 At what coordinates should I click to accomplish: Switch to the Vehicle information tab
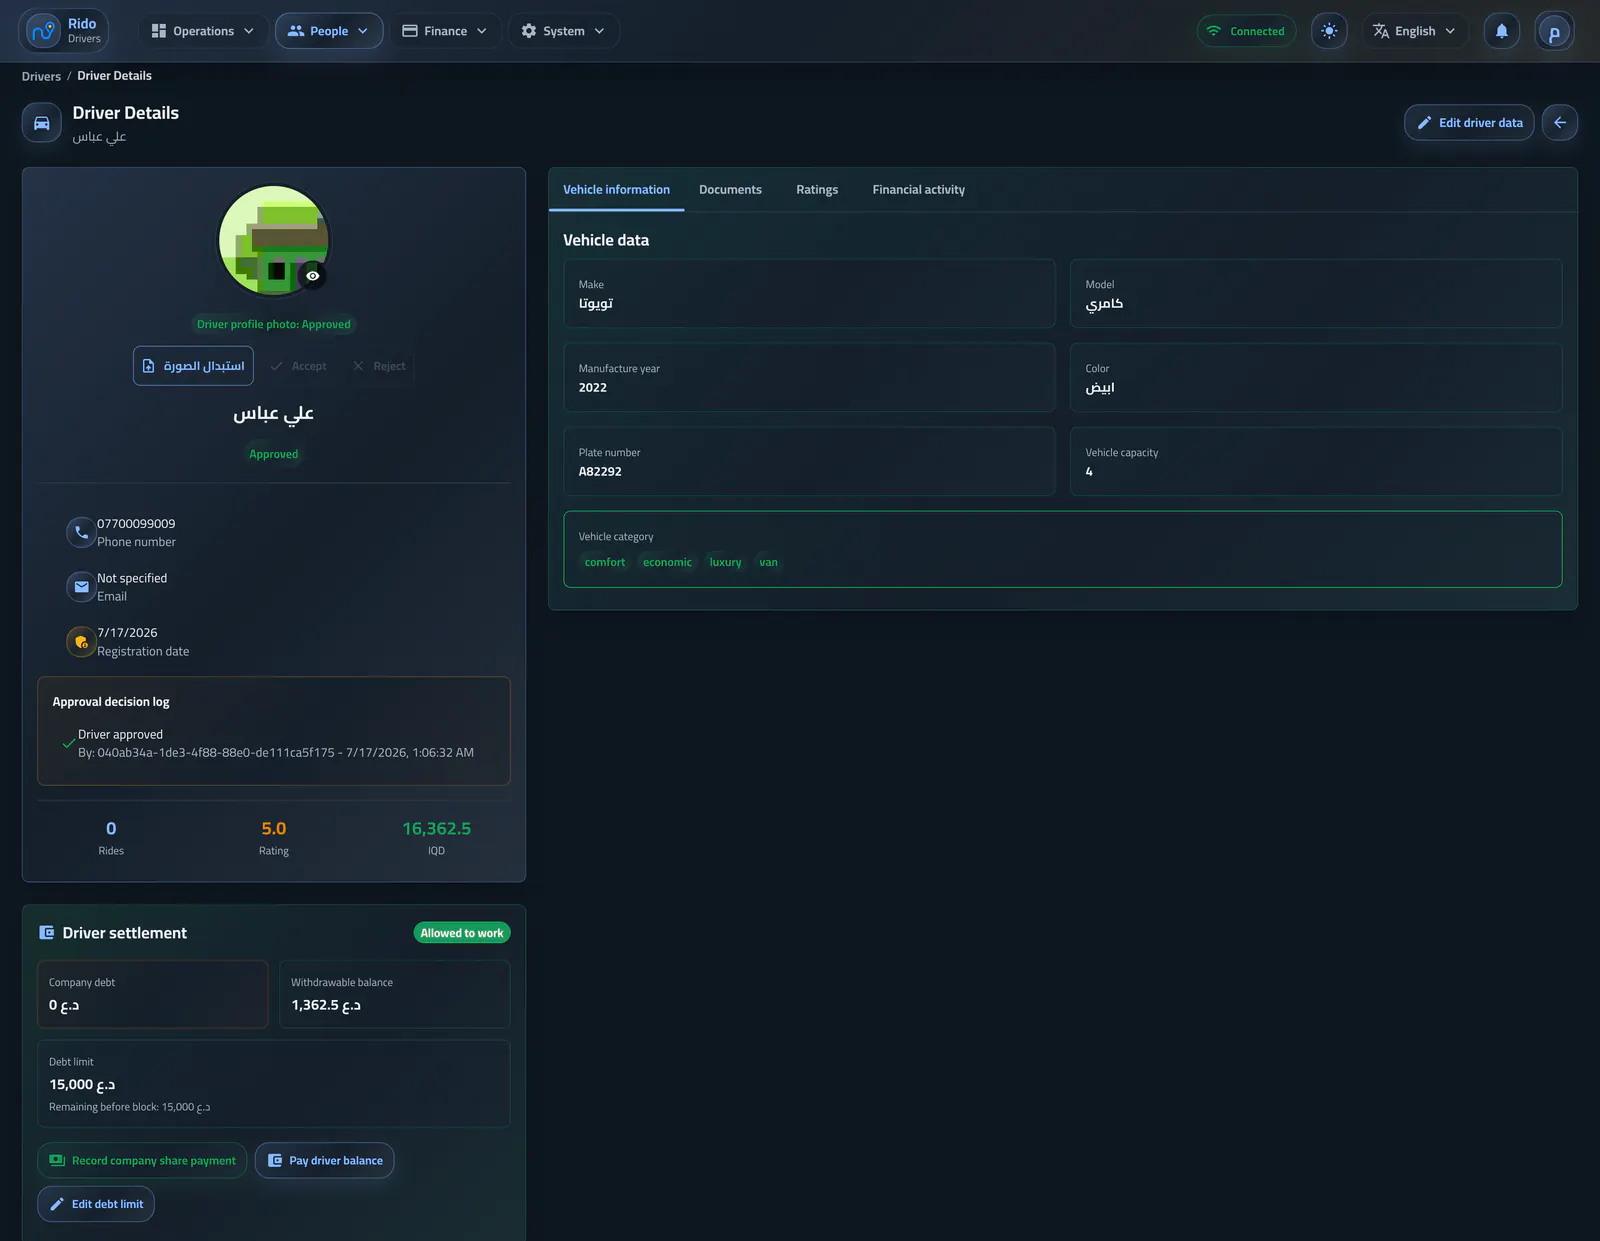[x=616, y=190]
